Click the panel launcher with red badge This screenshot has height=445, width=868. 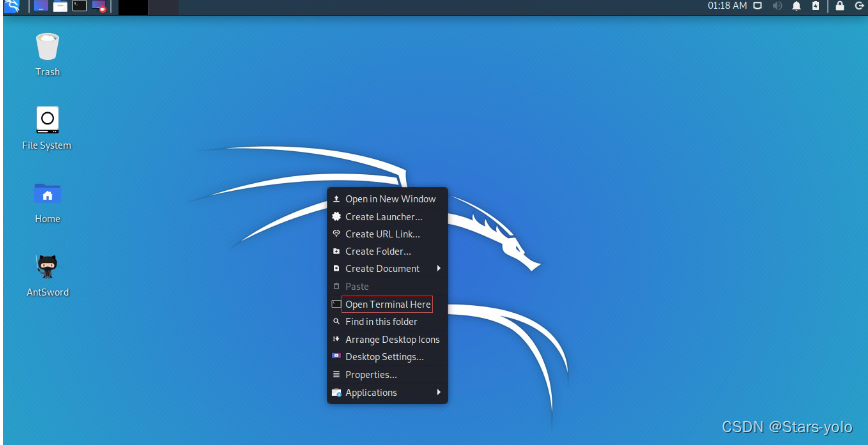99,6
